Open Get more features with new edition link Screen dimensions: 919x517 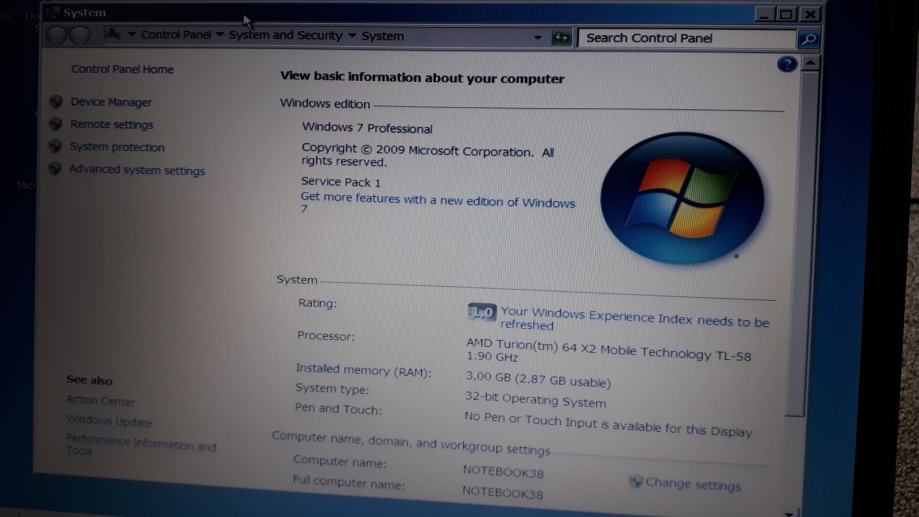[x=437, y=203]
